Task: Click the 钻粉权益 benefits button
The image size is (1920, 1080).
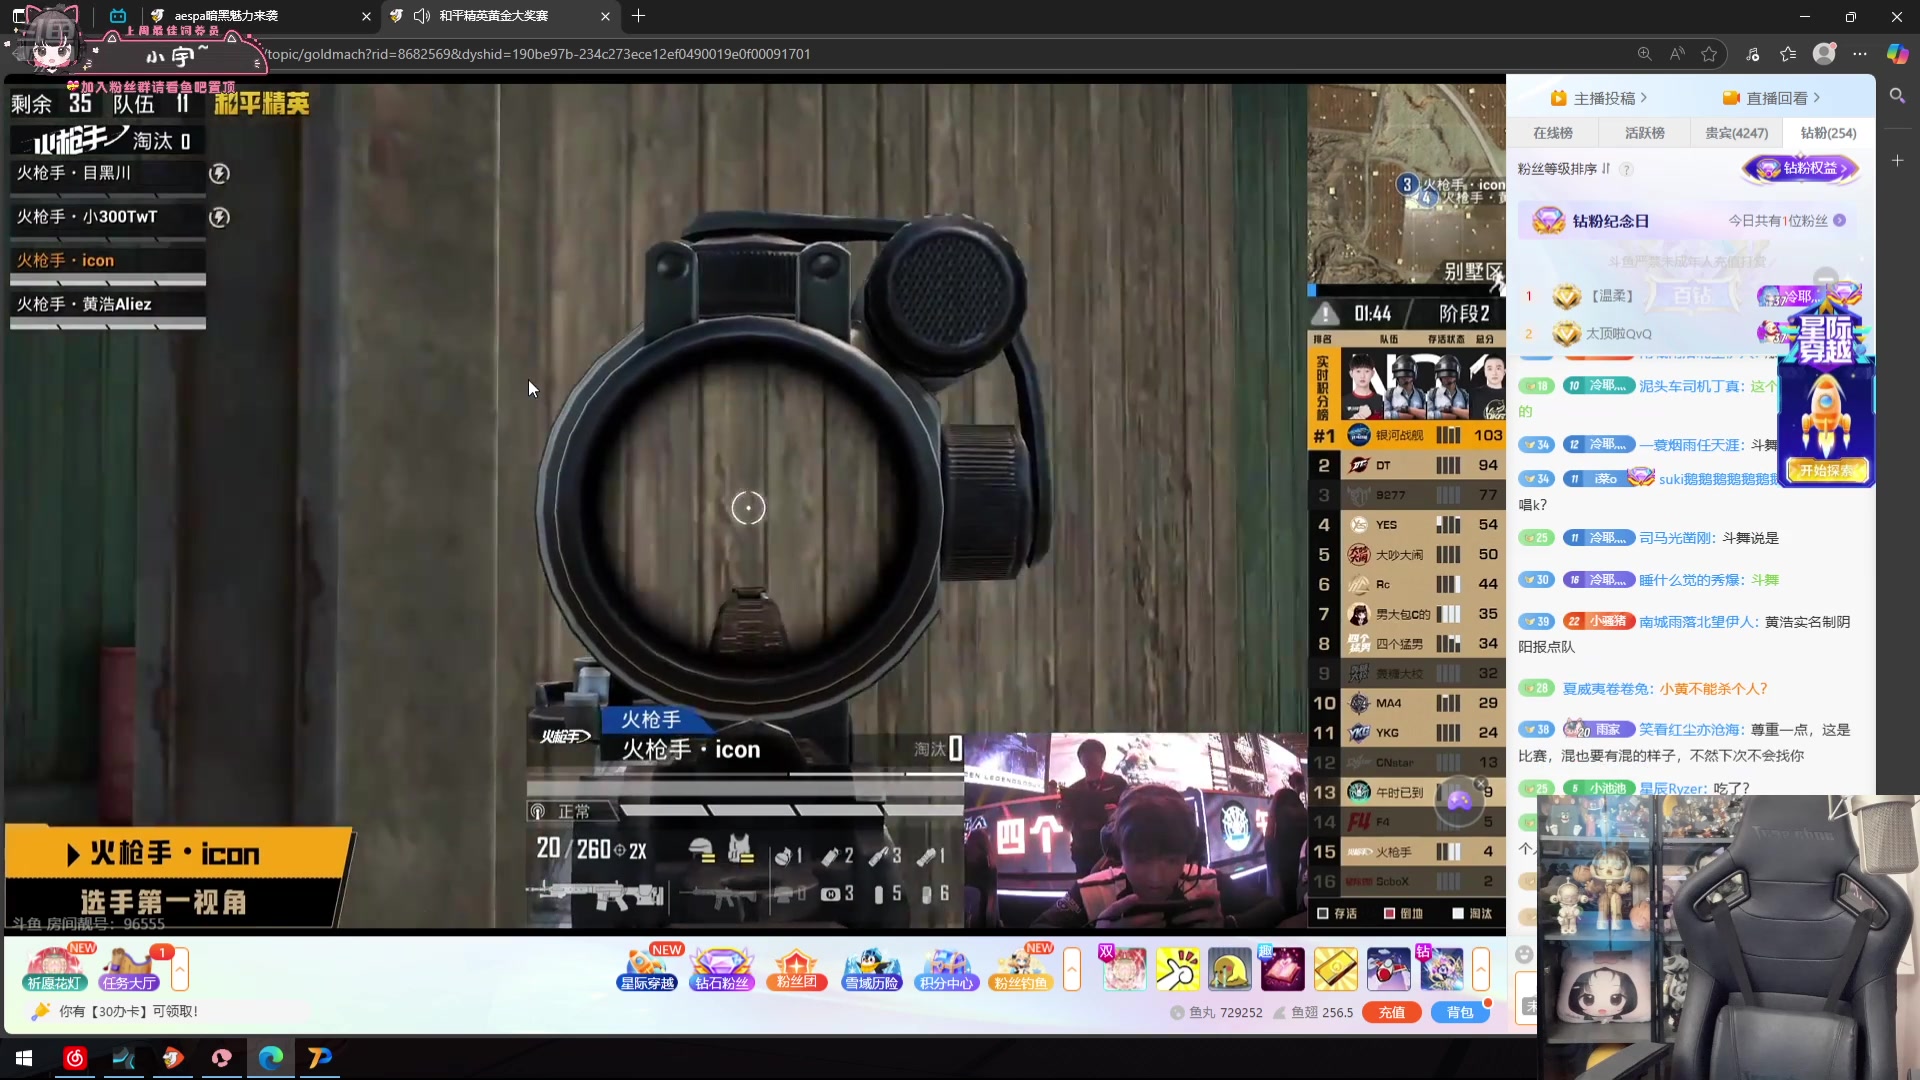Action: click(1801, 168)
